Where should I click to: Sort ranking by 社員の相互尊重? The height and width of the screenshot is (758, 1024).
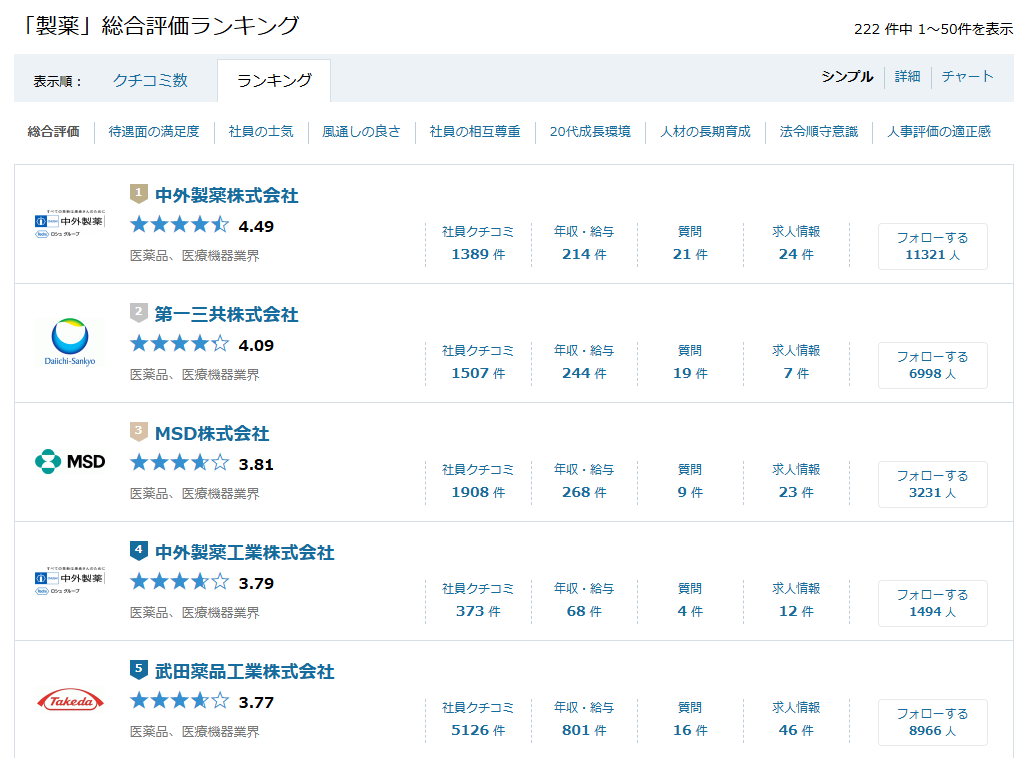(x=475, y=132)
